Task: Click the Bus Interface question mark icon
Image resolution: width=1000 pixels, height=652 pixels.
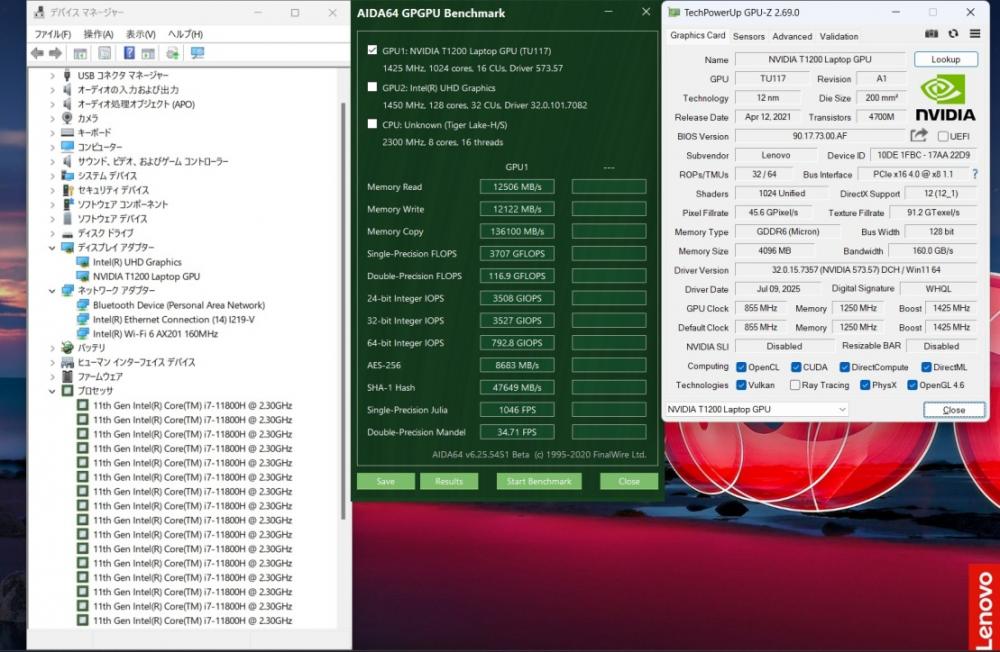Action: click(x=974, y=174)
